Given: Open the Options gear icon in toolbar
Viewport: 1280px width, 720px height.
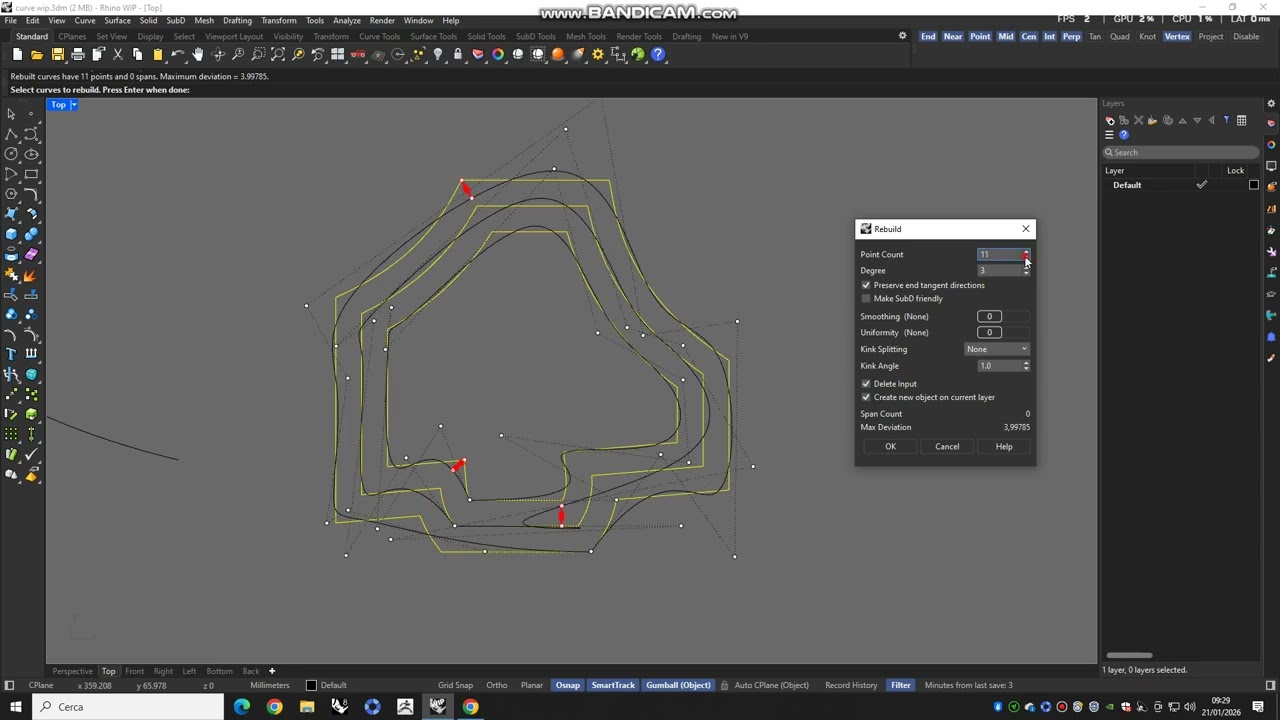Looking at the screenshot, I should click(598, 55).
